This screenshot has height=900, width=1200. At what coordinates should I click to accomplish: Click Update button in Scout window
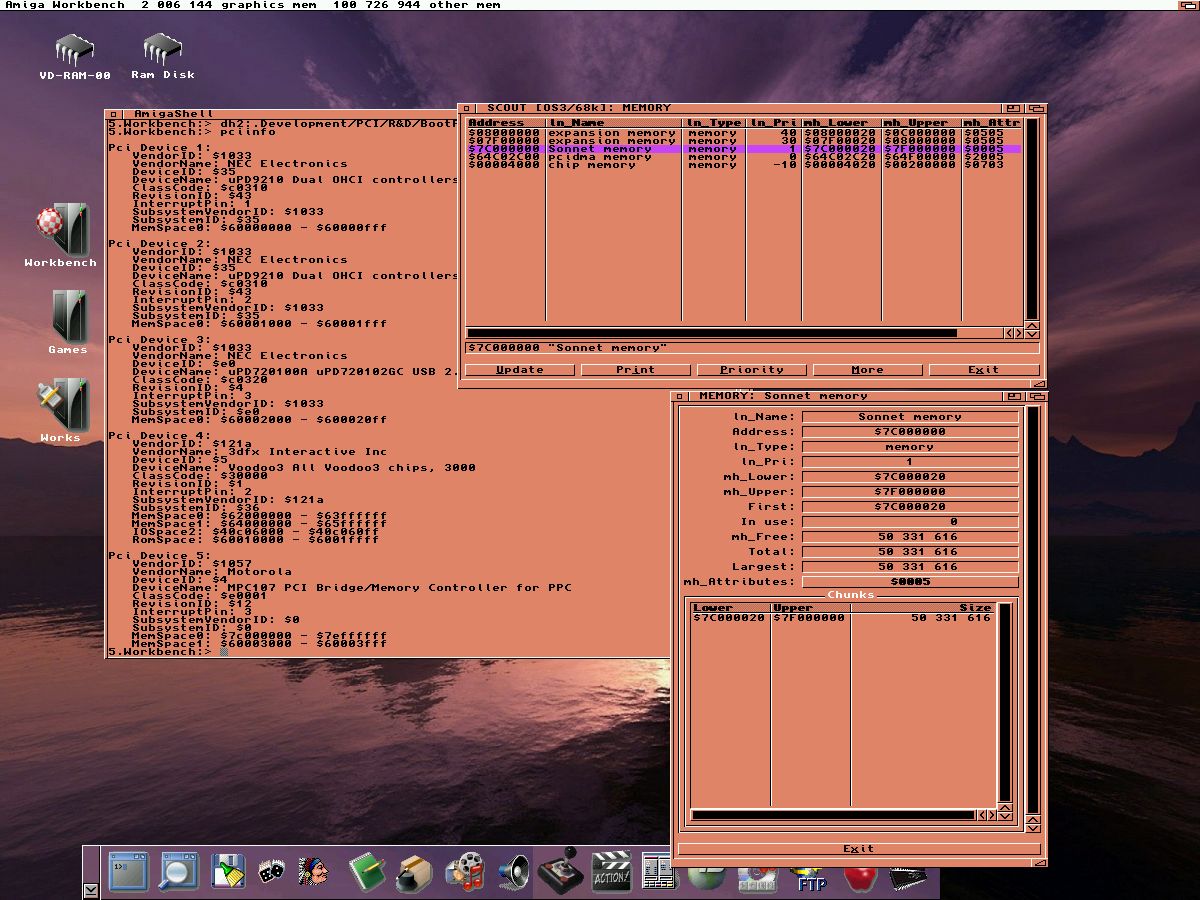(x=520, y=370)
